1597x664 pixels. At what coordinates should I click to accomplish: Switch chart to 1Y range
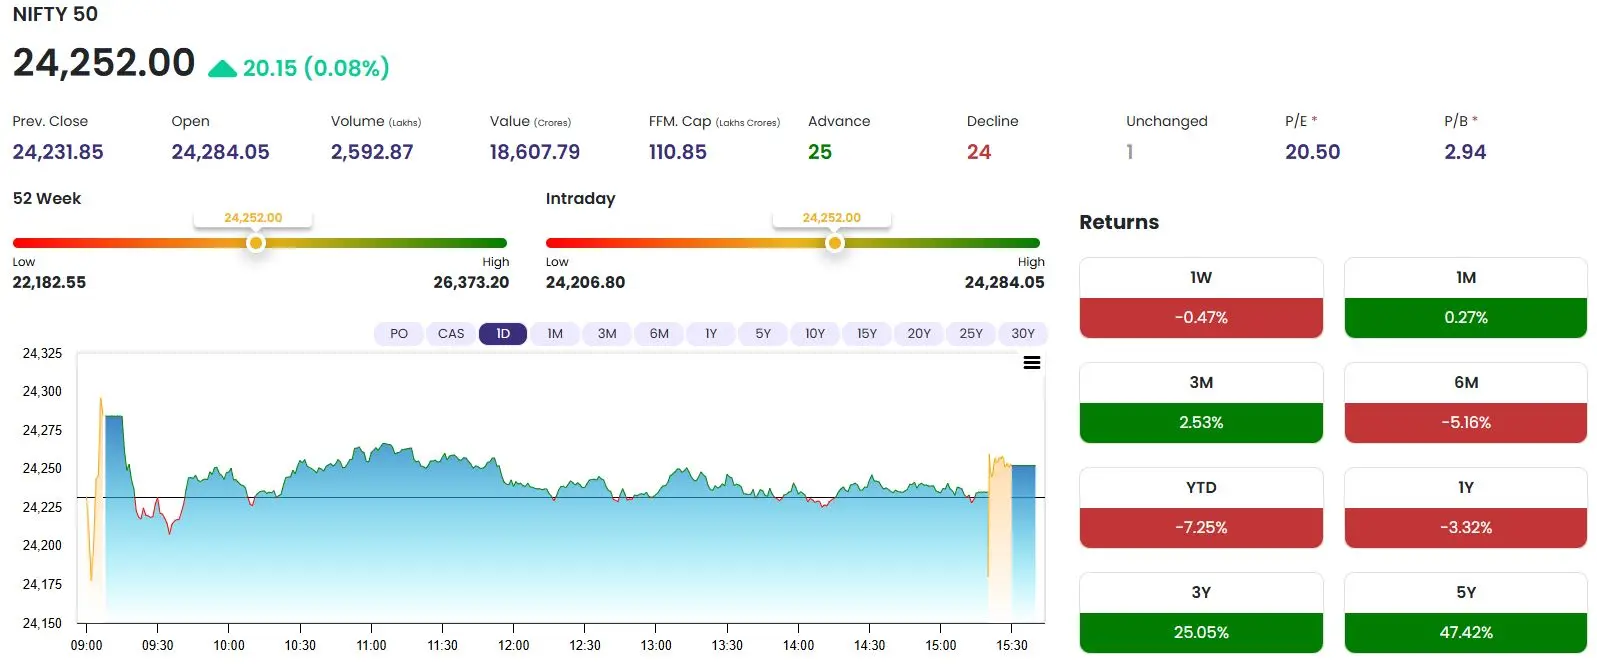(x=711, y=333)
